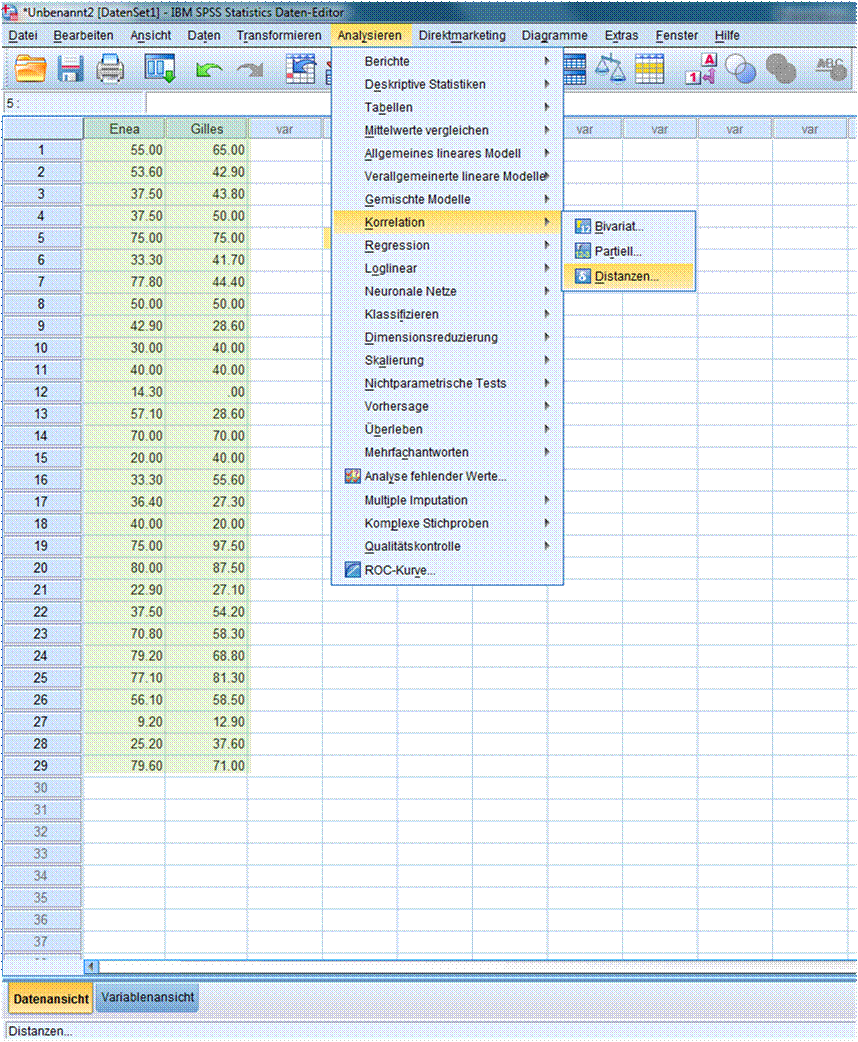Screen dimensions: 858x1042
Task: Toggle the Value labels icon
Action: pyautogui.click(x=701, y=68)
